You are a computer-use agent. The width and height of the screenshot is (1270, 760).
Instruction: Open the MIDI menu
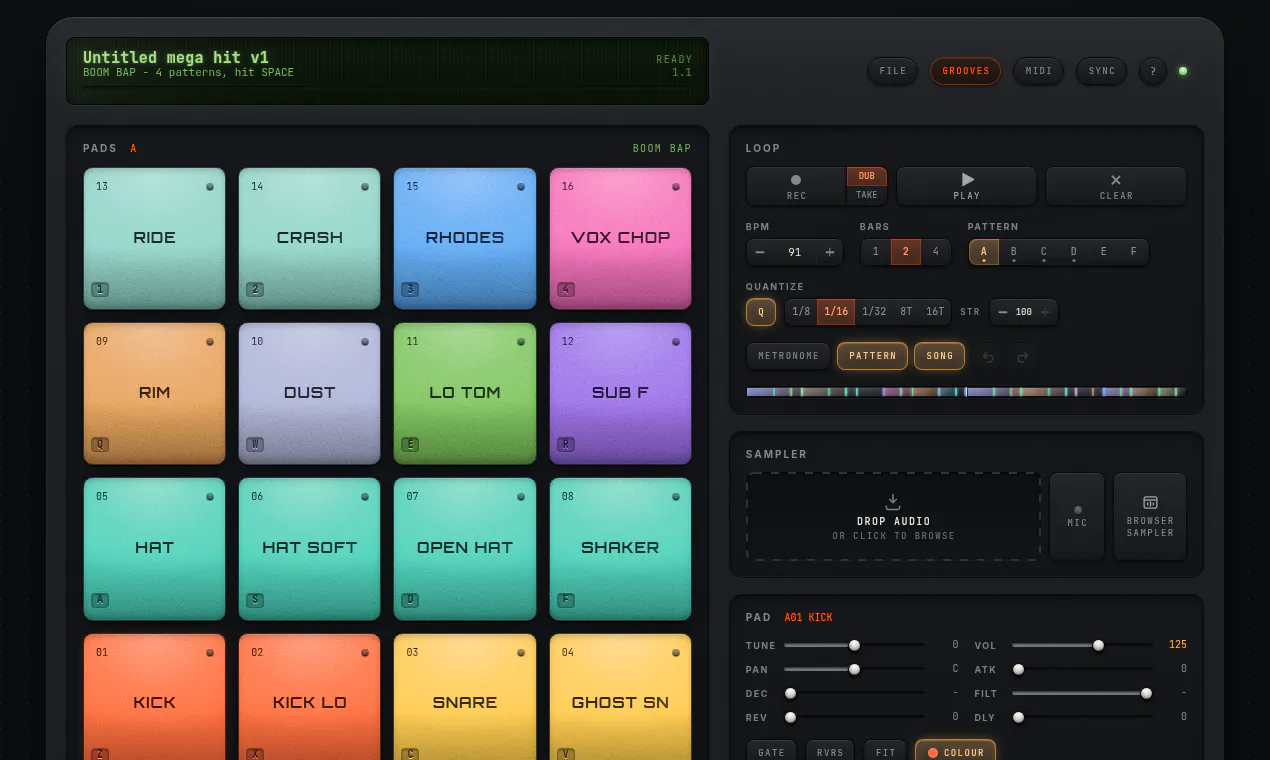coord(1039,71)
